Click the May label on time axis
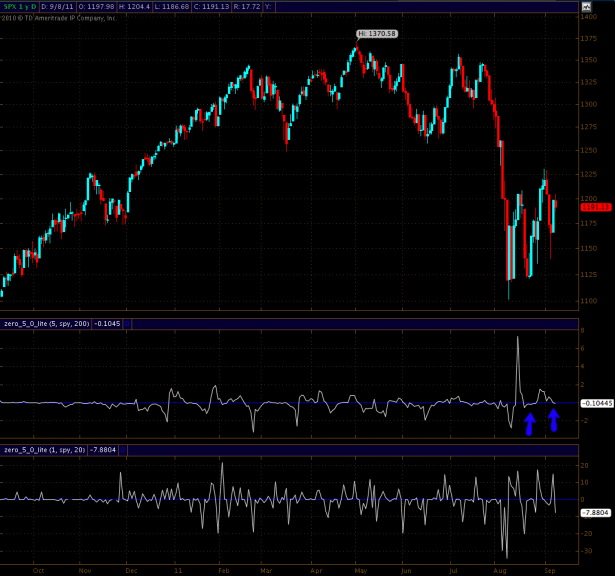Screen dimensions: 615x576 (x=361, y=571)
